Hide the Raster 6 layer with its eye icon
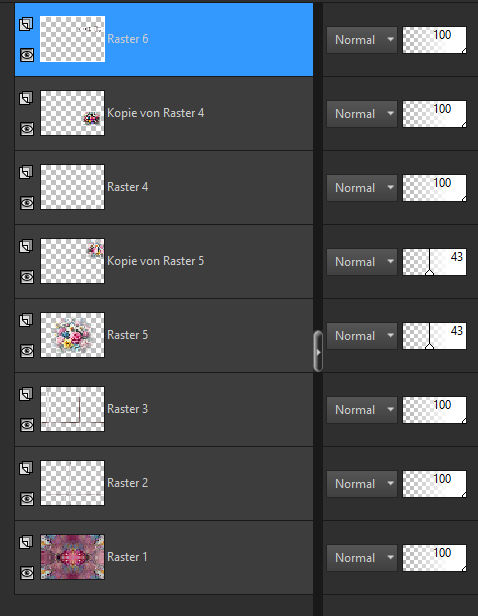The image size is (478, 616). (x=27, y=55)
